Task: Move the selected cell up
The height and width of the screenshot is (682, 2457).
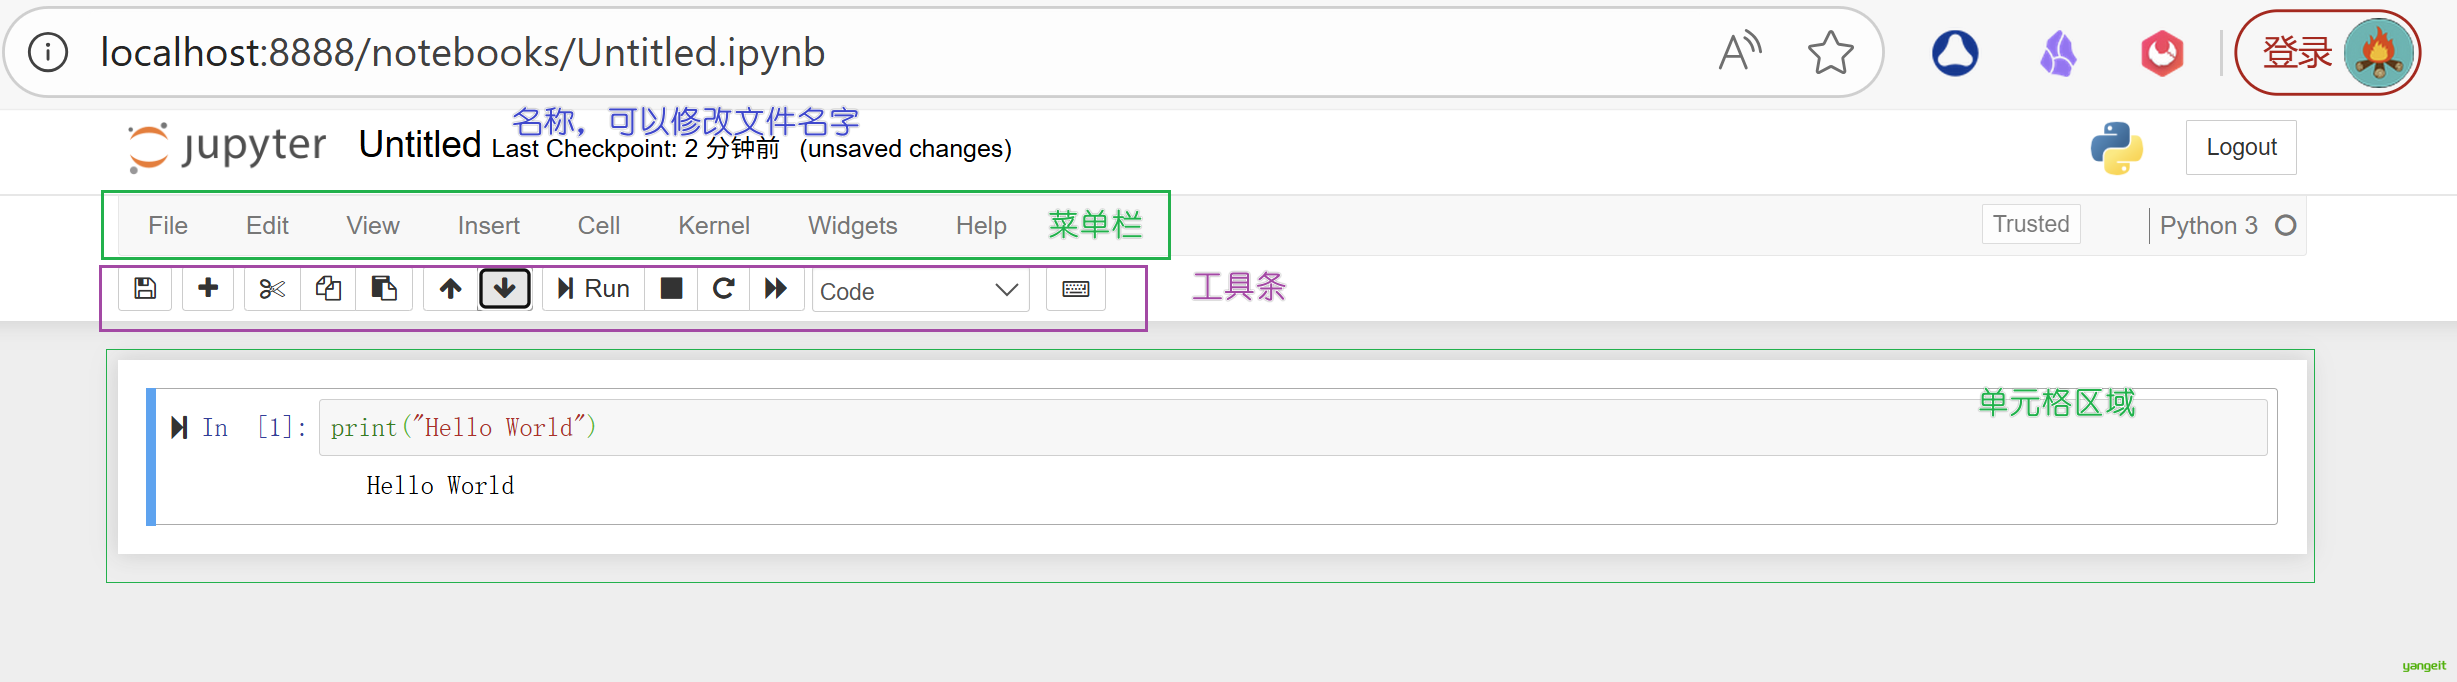Action: [x=450, y=289]
